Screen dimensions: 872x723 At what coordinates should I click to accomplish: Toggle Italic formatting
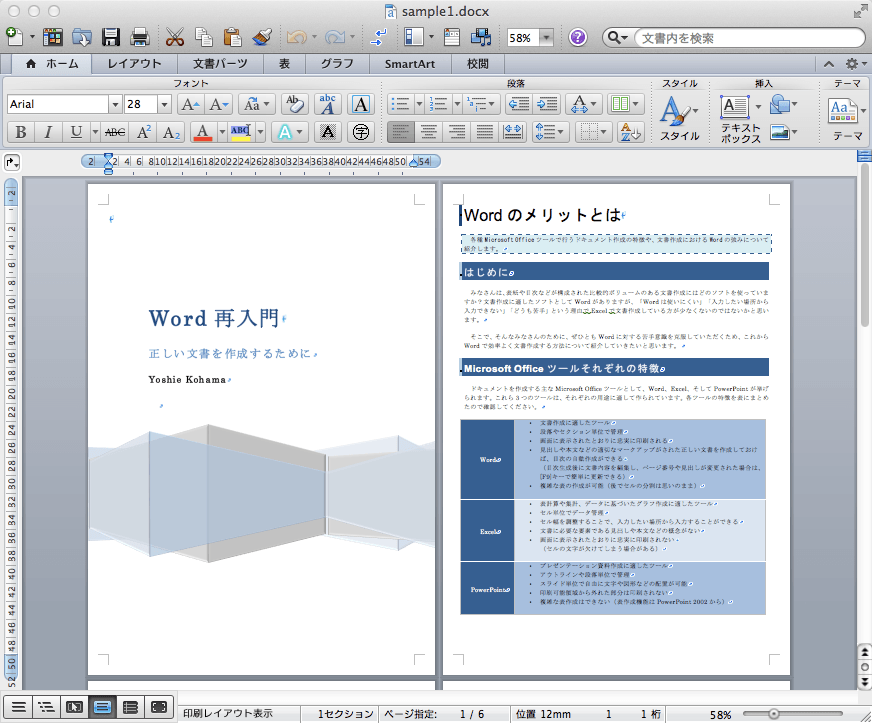pos(48,132)
